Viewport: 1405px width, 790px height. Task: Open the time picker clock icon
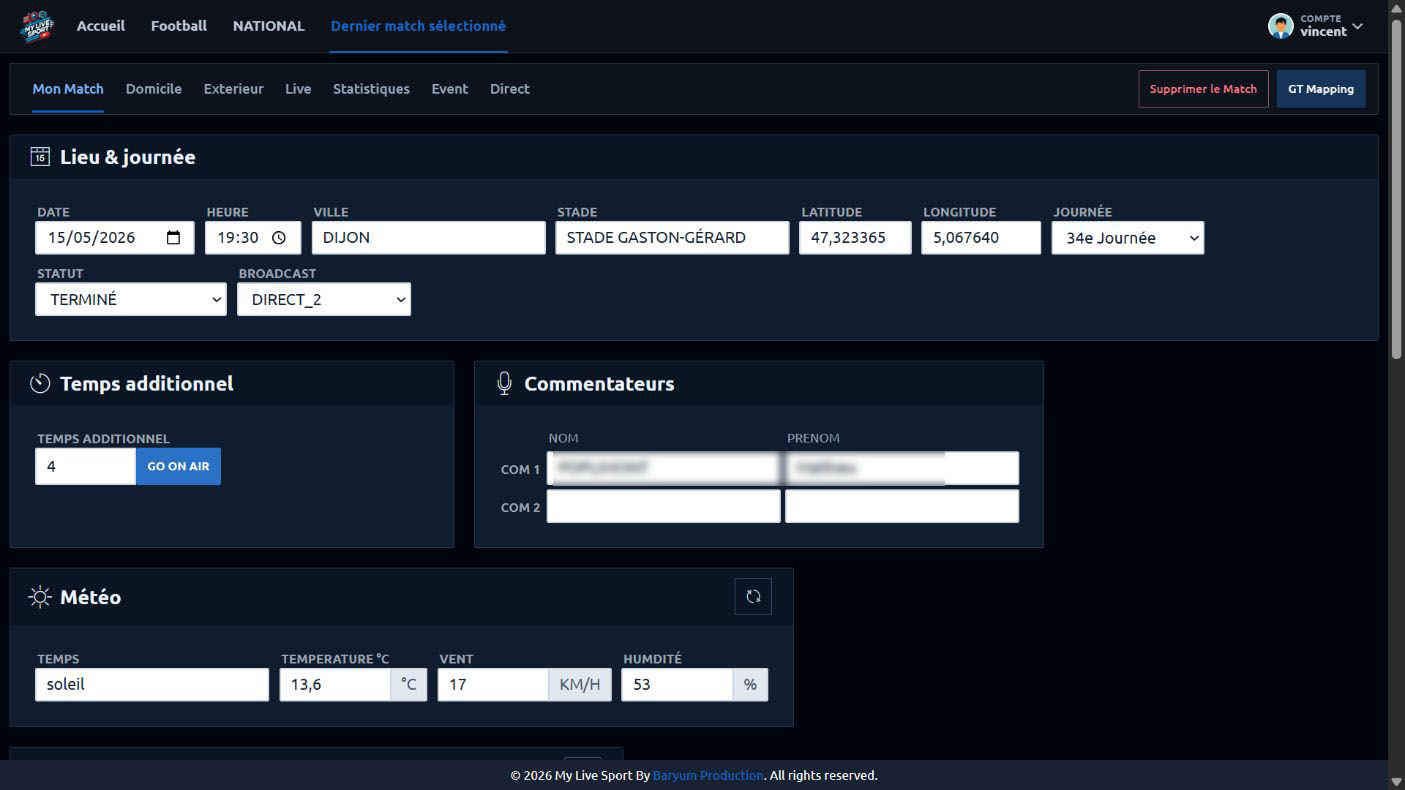[x=279, y=238]
